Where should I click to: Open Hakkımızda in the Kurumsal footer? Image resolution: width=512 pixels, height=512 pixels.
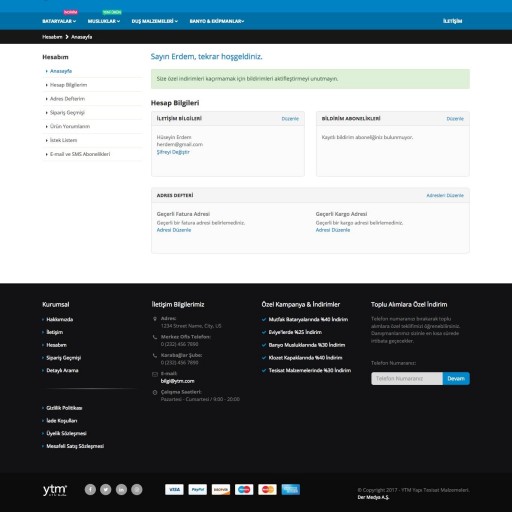pyautogui.click(x=60, y=319)
